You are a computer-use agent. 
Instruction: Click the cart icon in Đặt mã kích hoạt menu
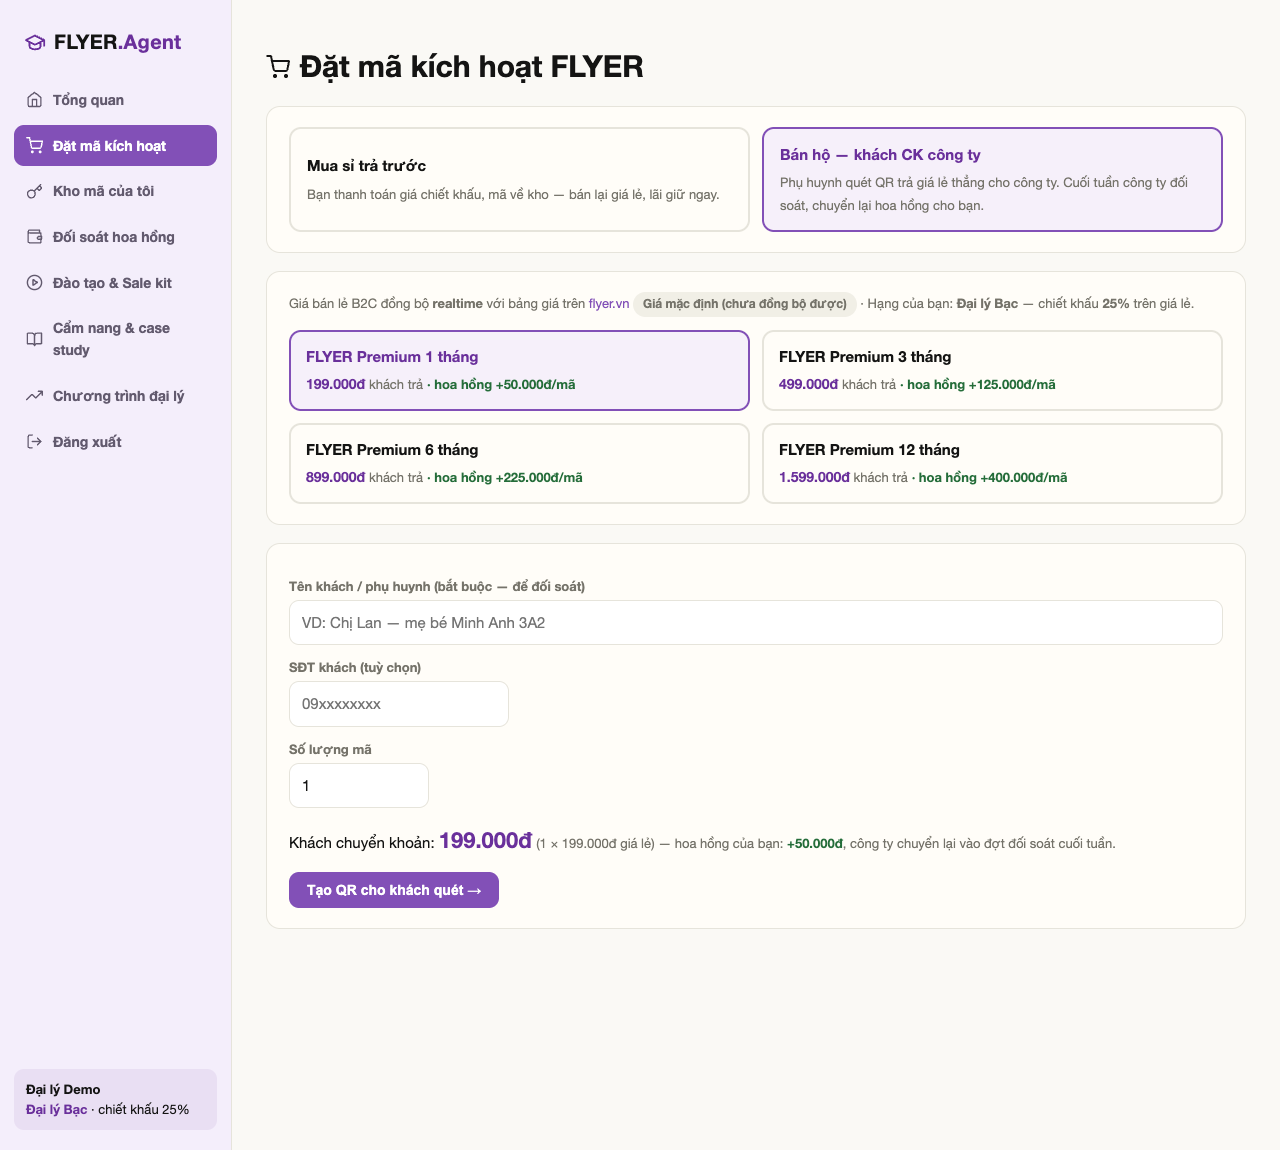click(34, 146)
